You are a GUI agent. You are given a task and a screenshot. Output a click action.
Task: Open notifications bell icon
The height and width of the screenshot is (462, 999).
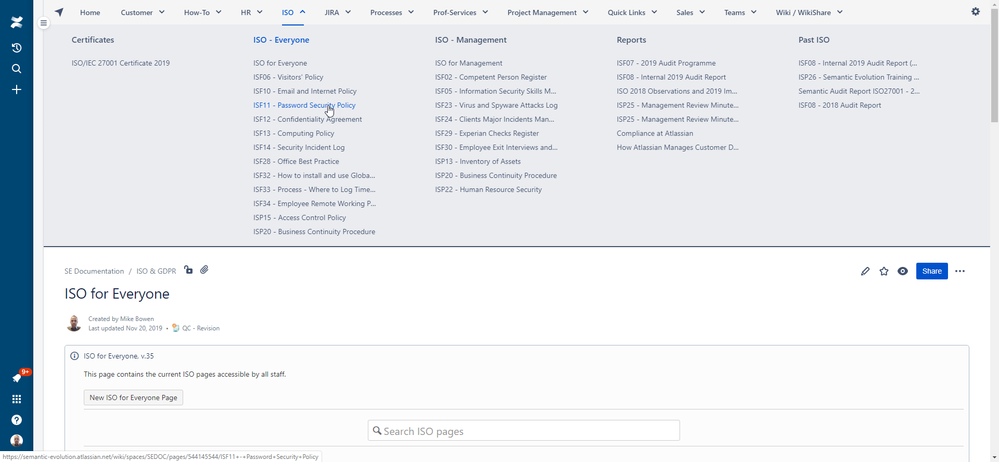point(17,378)
